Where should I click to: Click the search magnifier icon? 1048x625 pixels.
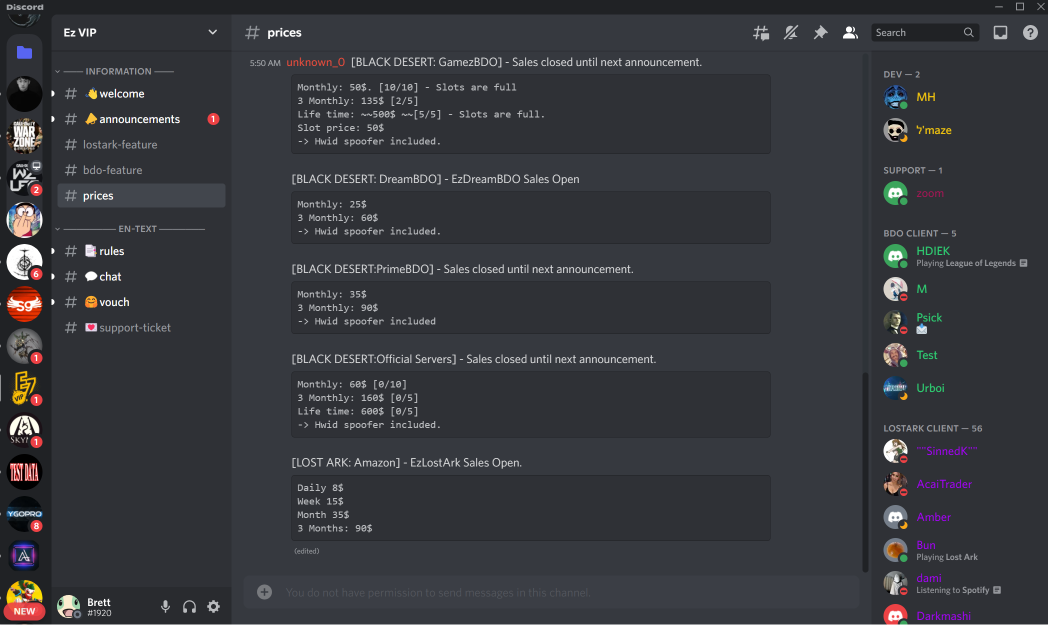[x=968, y=33]
